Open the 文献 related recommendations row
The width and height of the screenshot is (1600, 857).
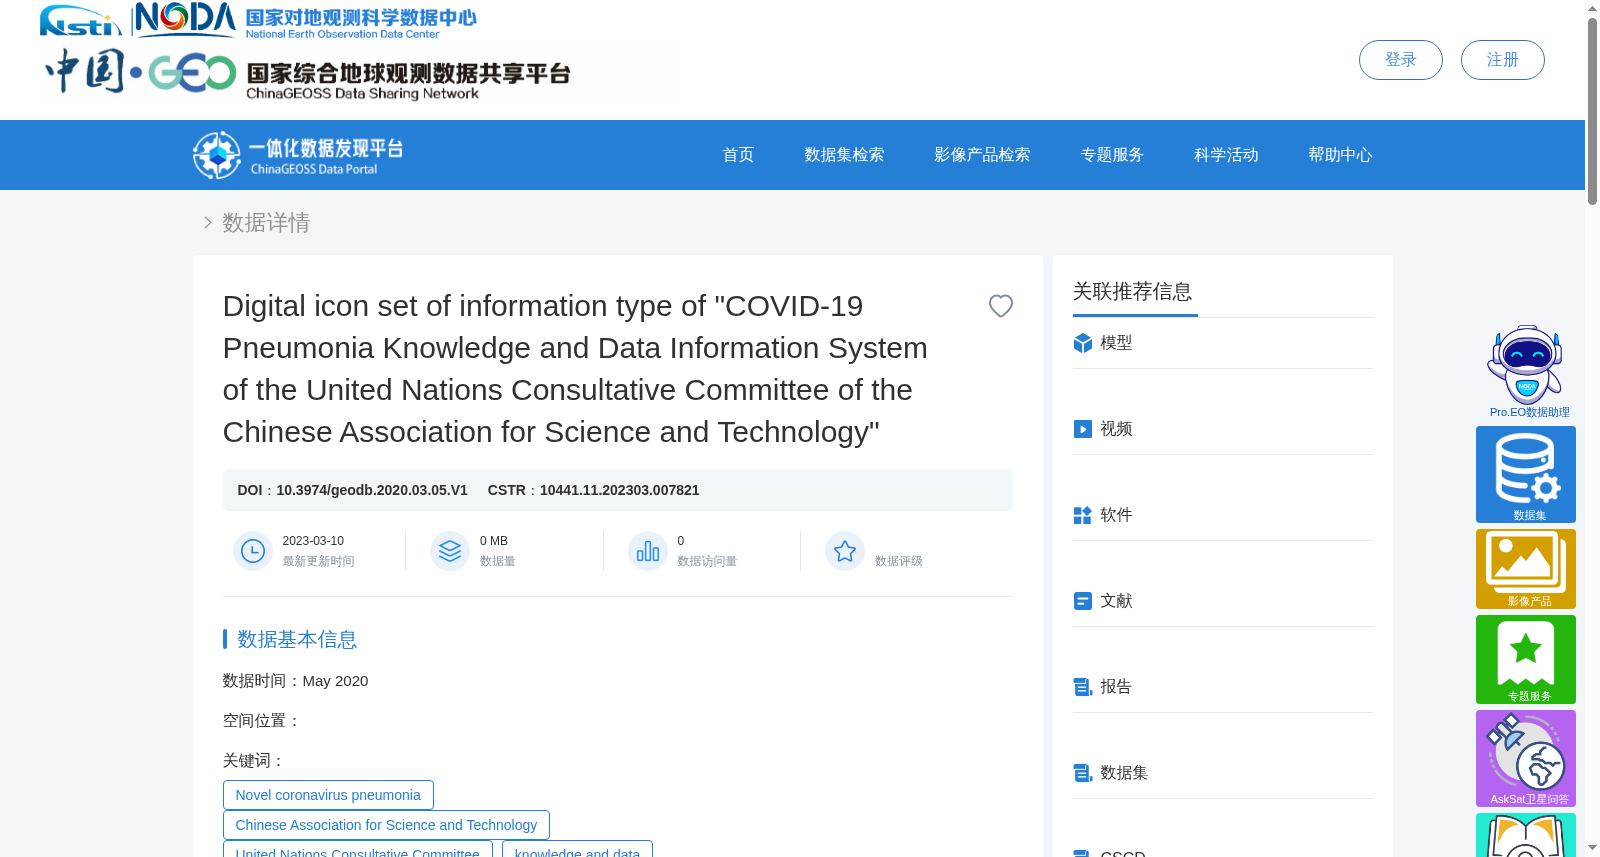(x=1223, y=601)
